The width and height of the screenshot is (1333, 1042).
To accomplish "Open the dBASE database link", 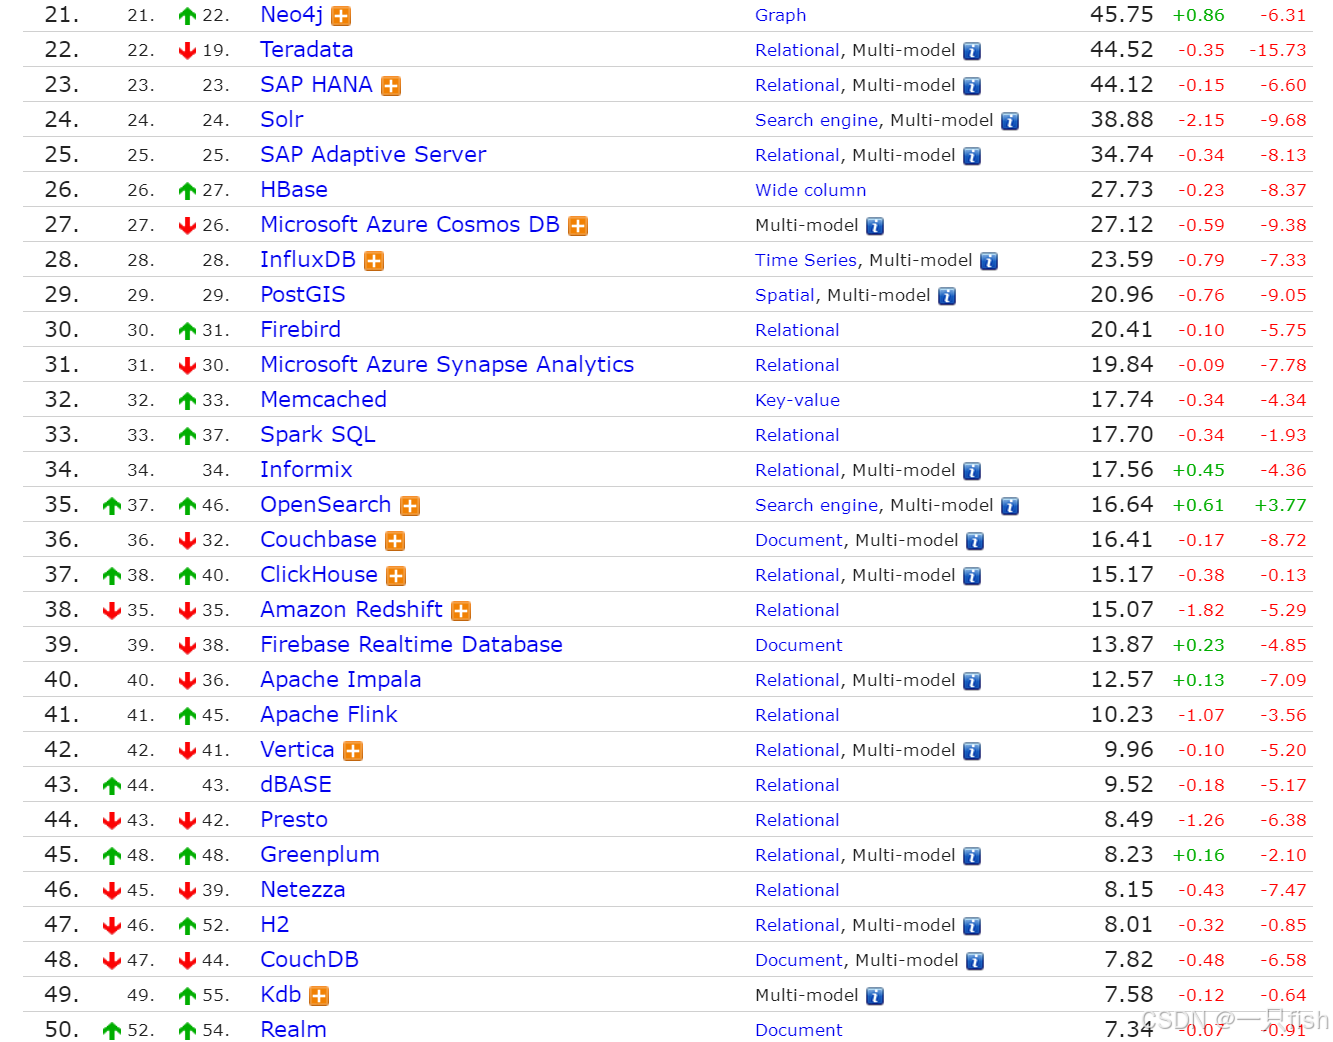I will click(x=296, y=785).
